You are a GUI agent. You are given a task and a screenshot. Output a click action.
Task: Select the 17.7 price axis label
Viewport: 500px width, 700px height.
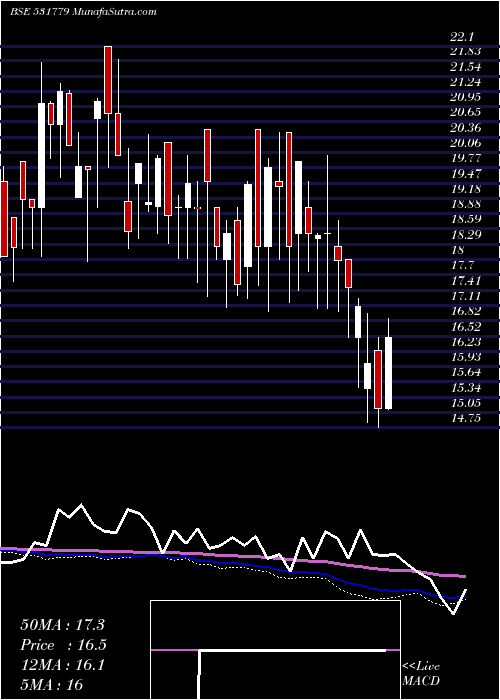pos(462,266)
